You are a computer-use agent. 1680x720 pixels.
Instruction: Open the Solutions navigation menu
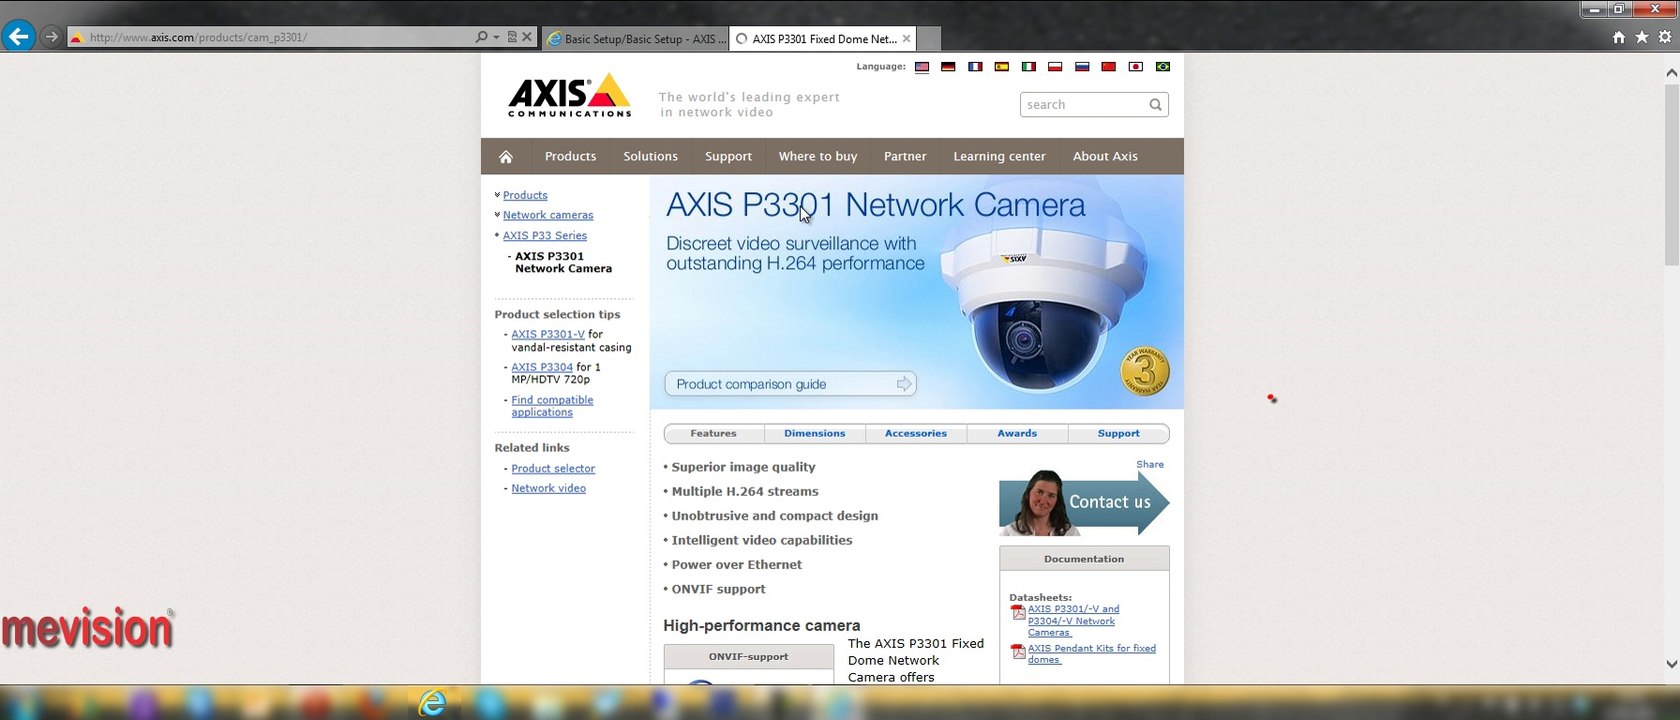pyautogui.click(x=650, y=157)
